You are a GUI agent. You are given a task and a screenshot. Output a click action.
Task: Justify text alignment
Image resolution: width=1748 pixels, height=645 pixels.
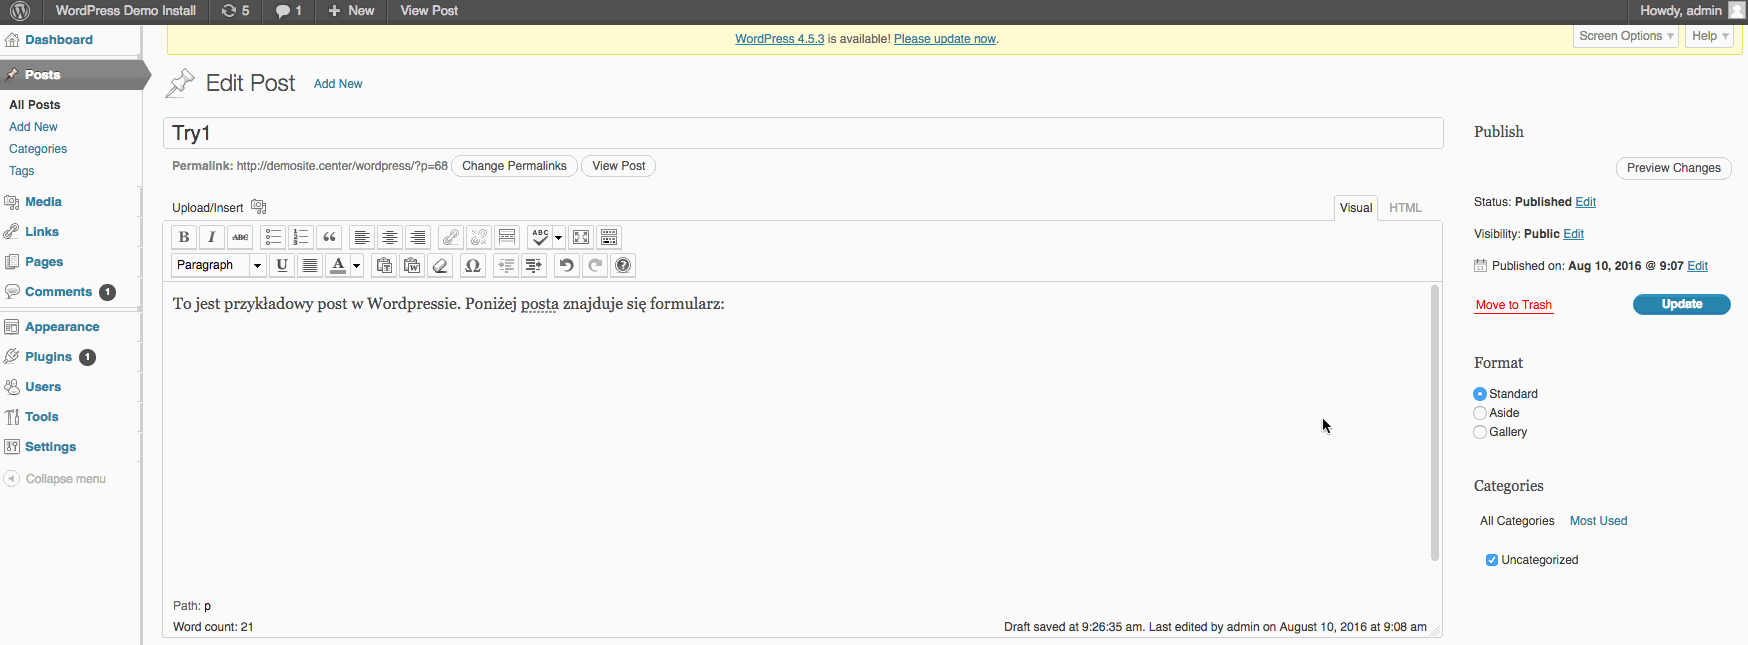310,265
